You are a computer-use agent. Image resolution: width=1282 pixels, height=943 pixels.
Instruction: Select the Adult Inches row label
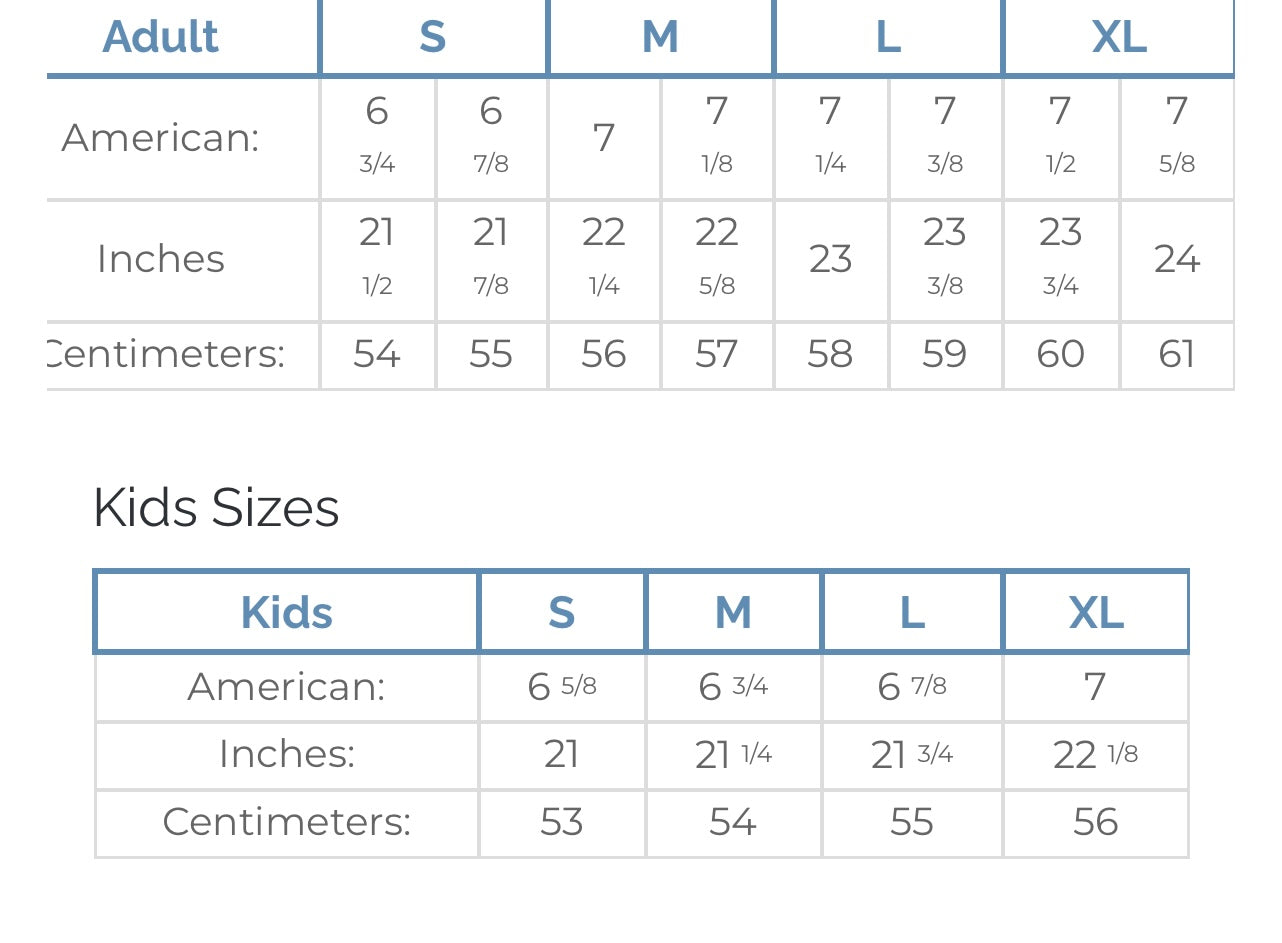coord(161,259)
